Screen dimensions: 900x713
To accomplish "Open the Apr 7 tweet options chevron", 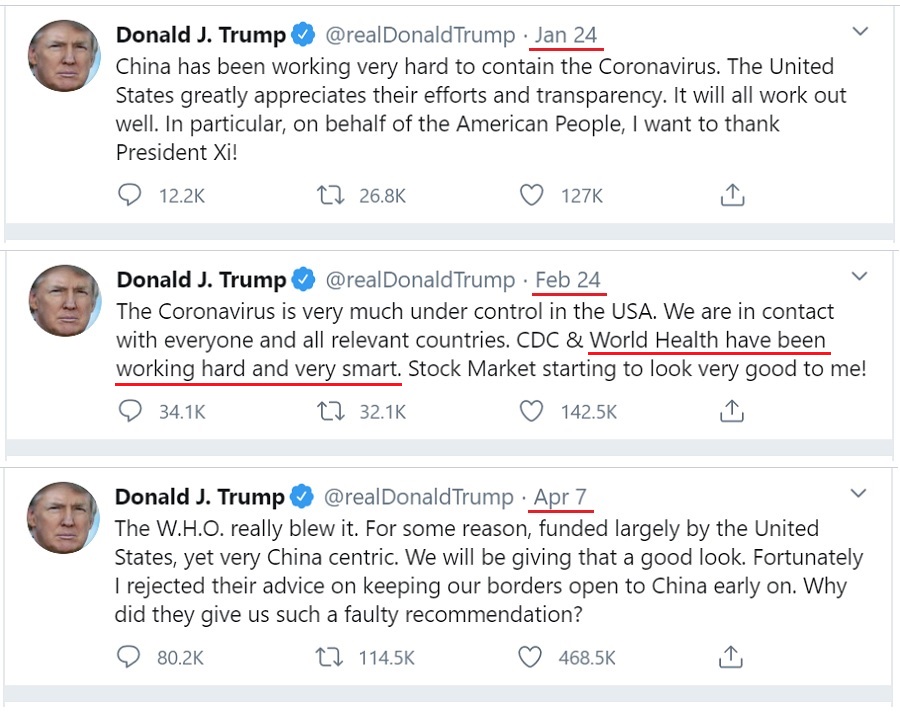I will pyautogui.click(x=859, y=494).
